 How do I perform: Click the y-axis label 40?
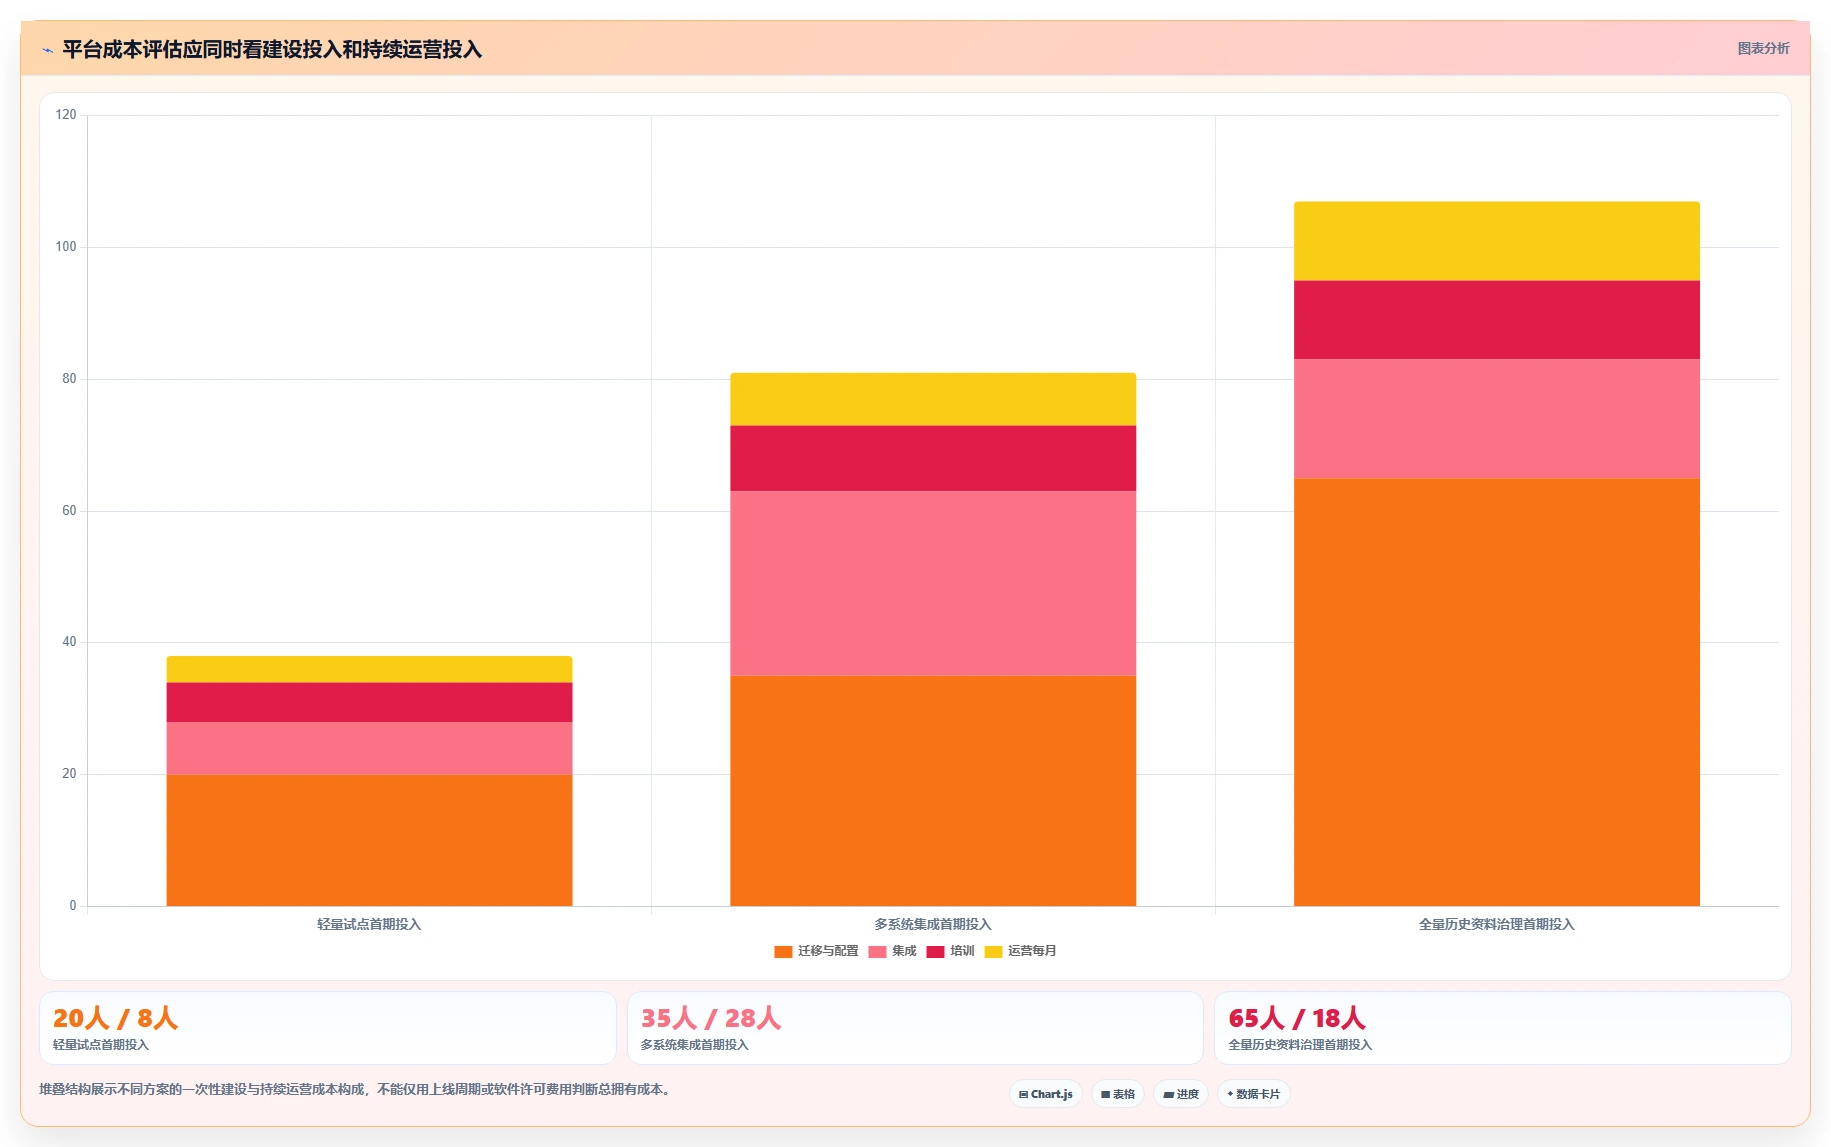pyautogui.click(x=69, y=642)
